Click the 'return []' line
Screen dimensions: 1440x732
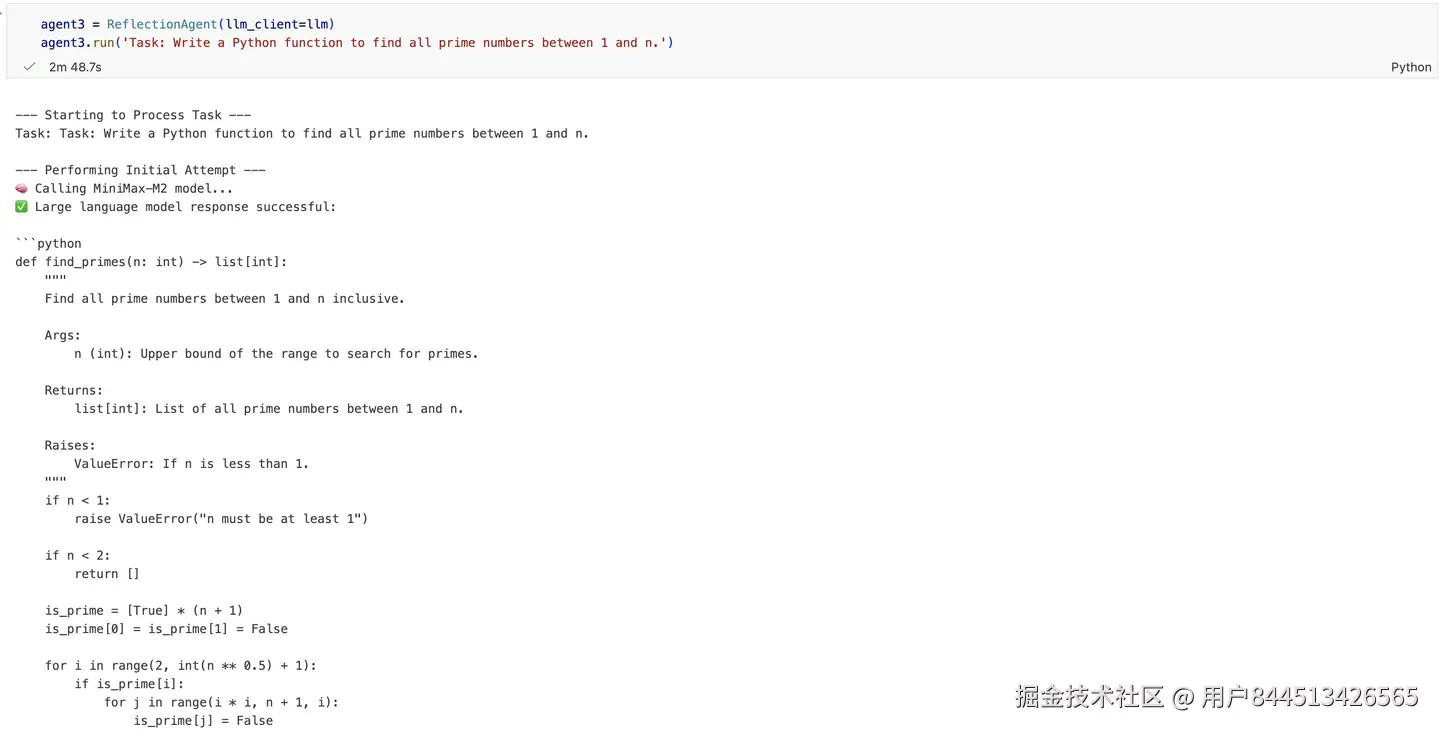(107, 573)
